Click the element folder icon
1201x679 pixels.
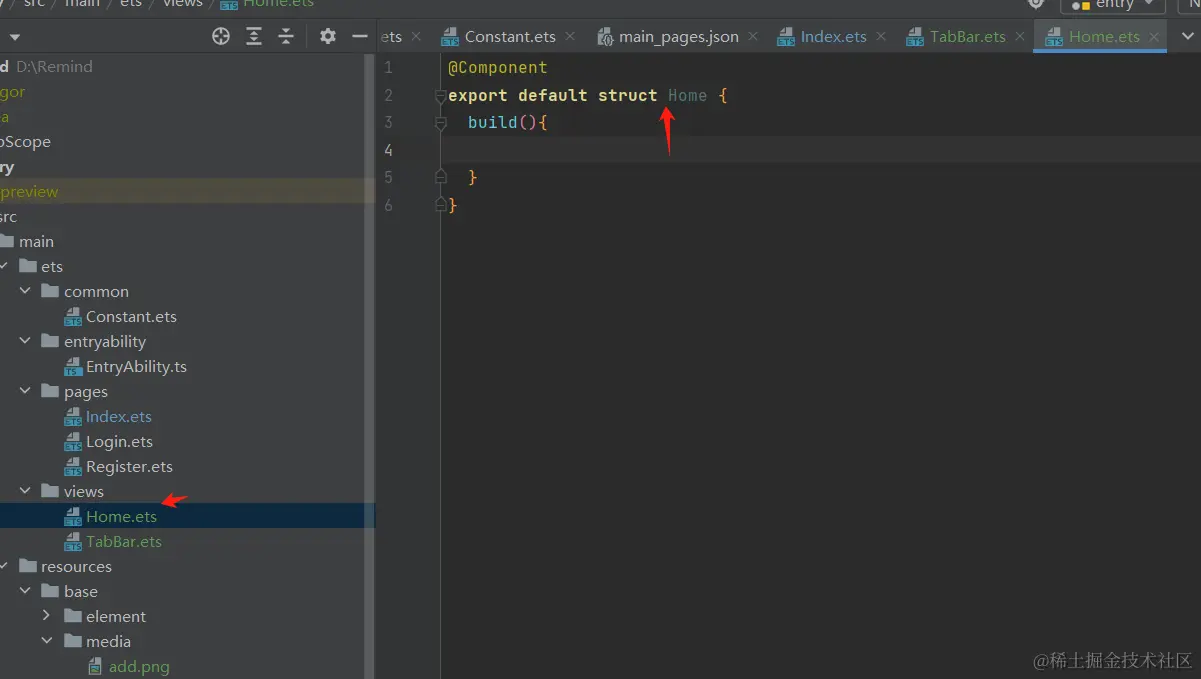72,616
